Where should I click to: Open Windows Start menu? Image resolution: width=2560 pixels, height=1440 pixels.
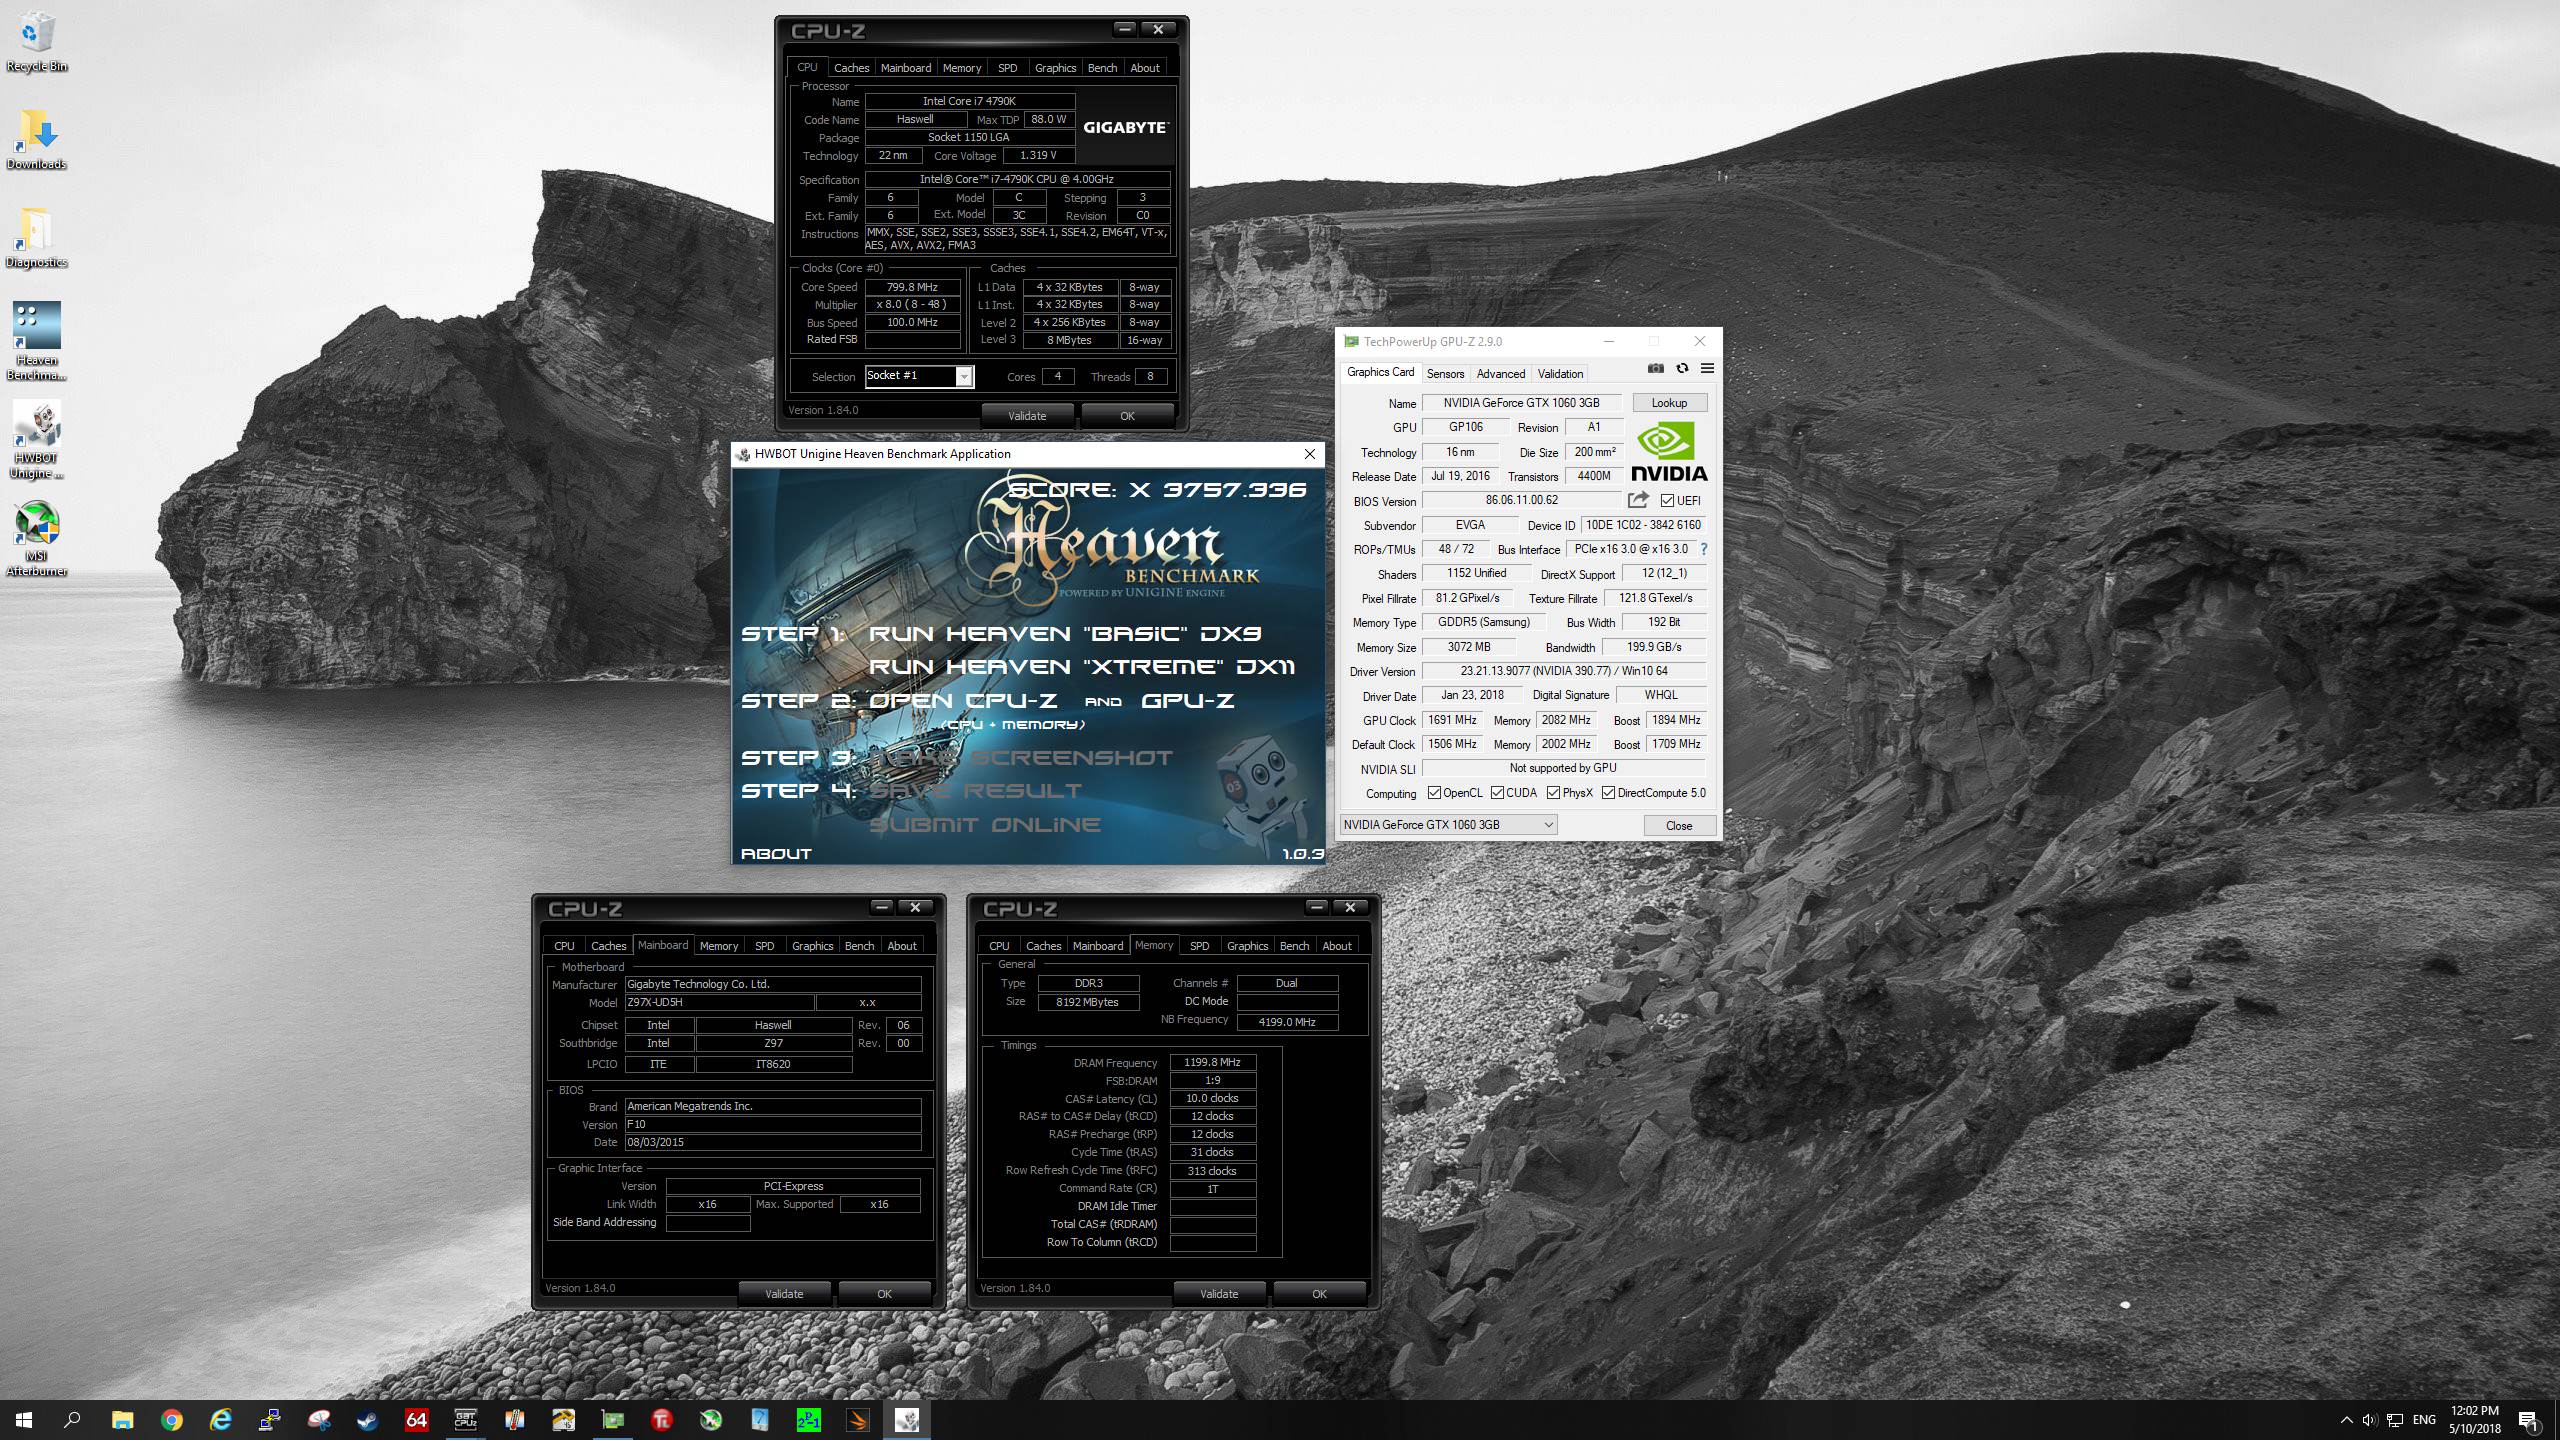(x=24, y=1420)
